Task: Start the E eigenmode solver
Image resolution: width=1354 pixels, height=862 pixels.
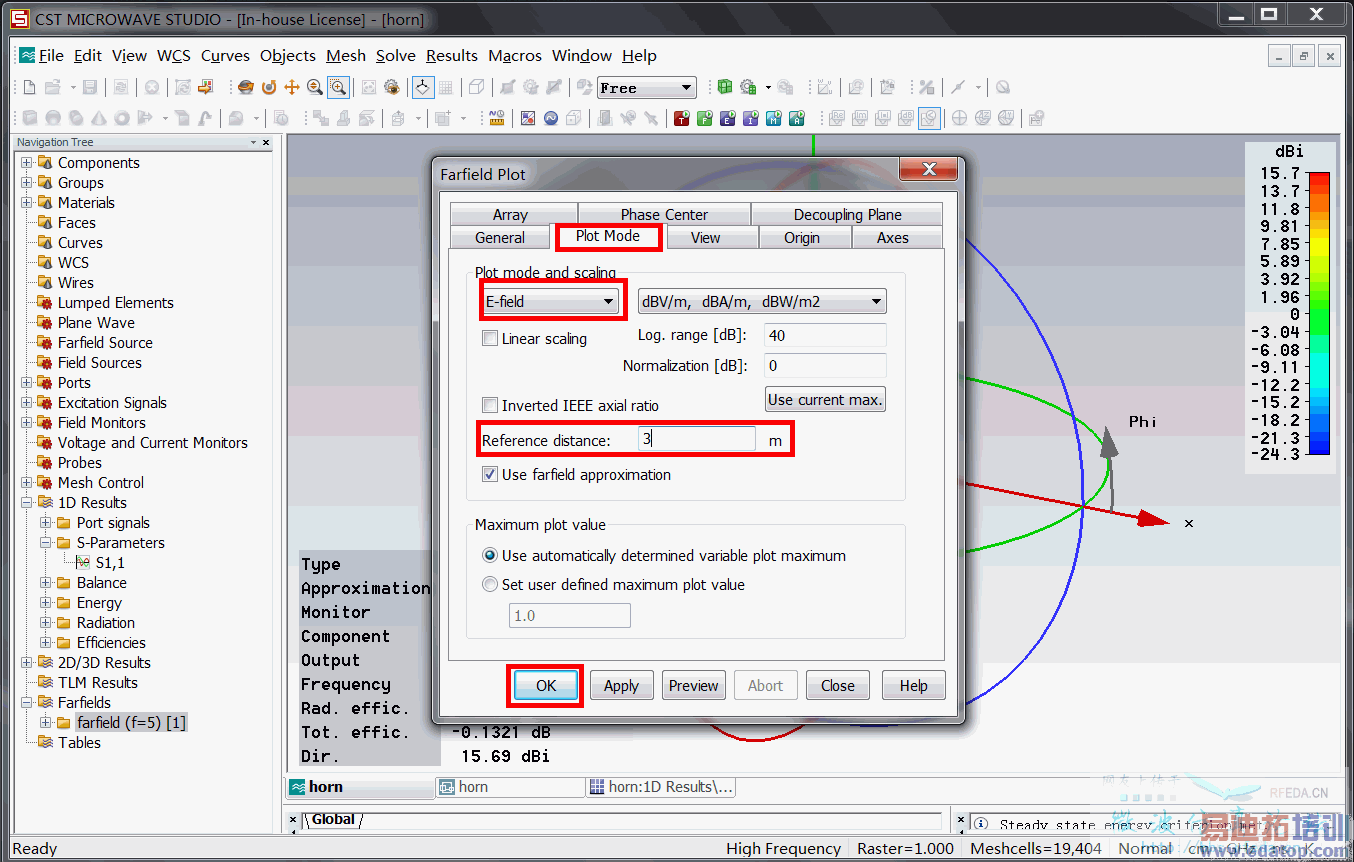Action: click(728, 118)
